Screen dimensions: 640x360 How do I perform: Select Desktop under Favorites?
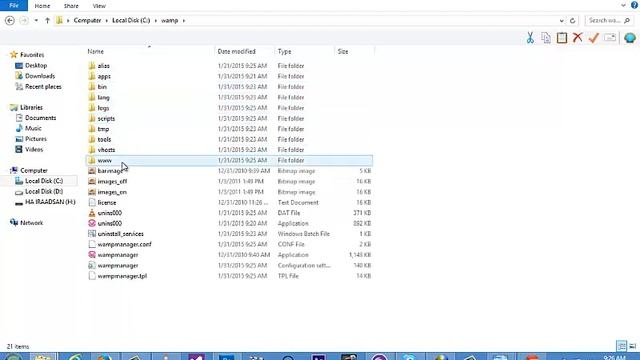click(36, 65)
